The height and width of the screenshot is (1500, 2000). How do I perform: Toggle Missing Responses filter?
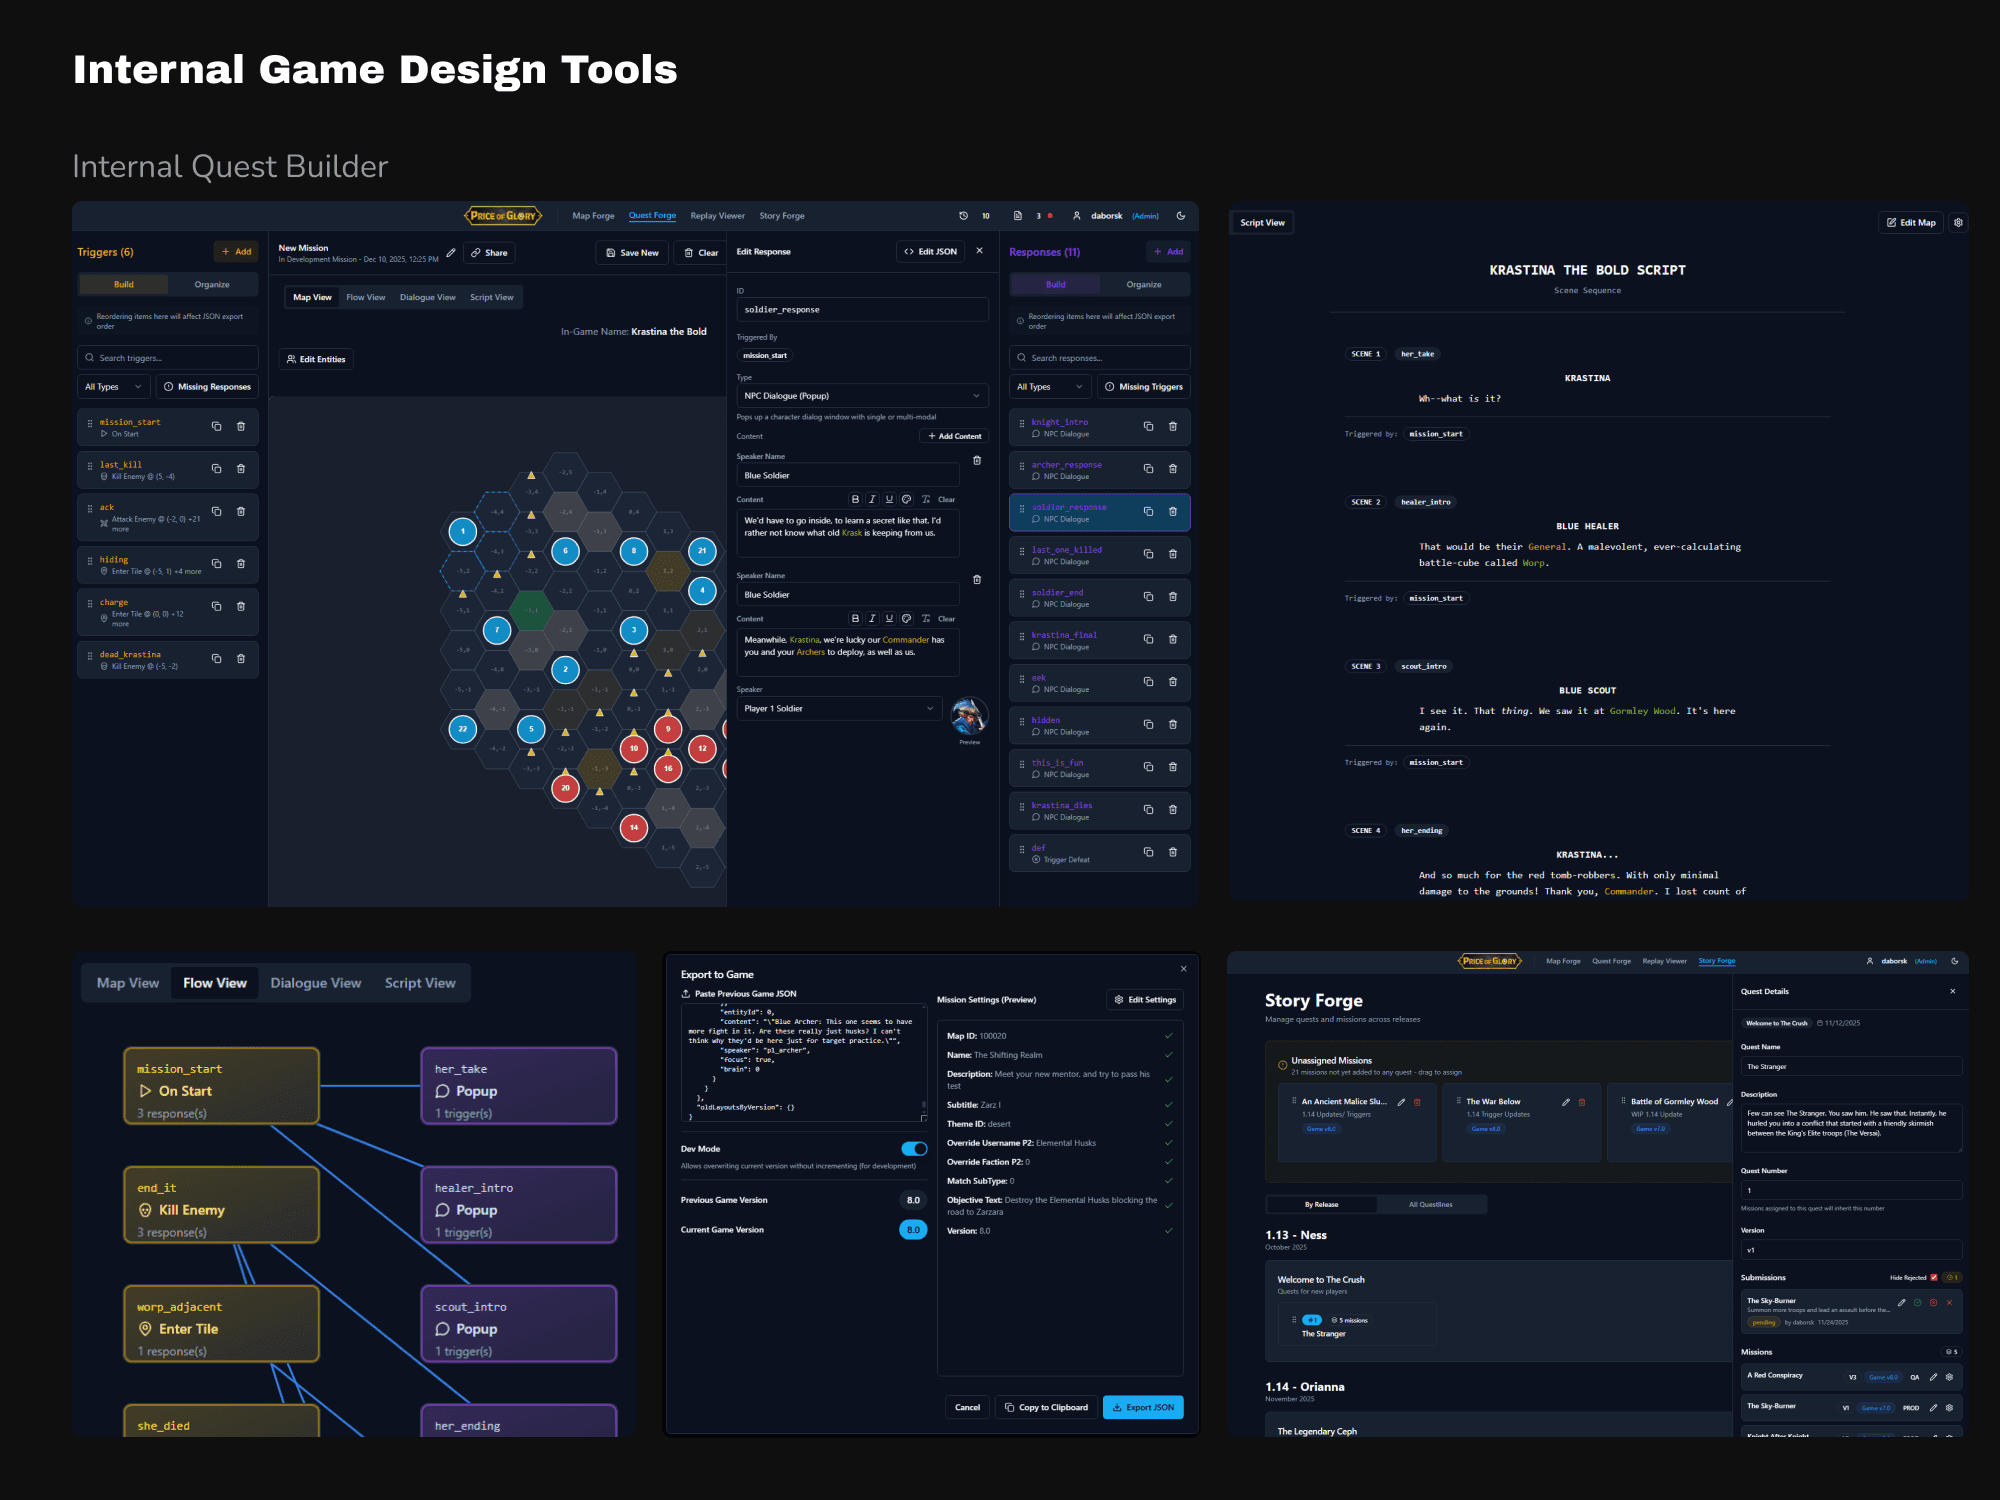208,387
